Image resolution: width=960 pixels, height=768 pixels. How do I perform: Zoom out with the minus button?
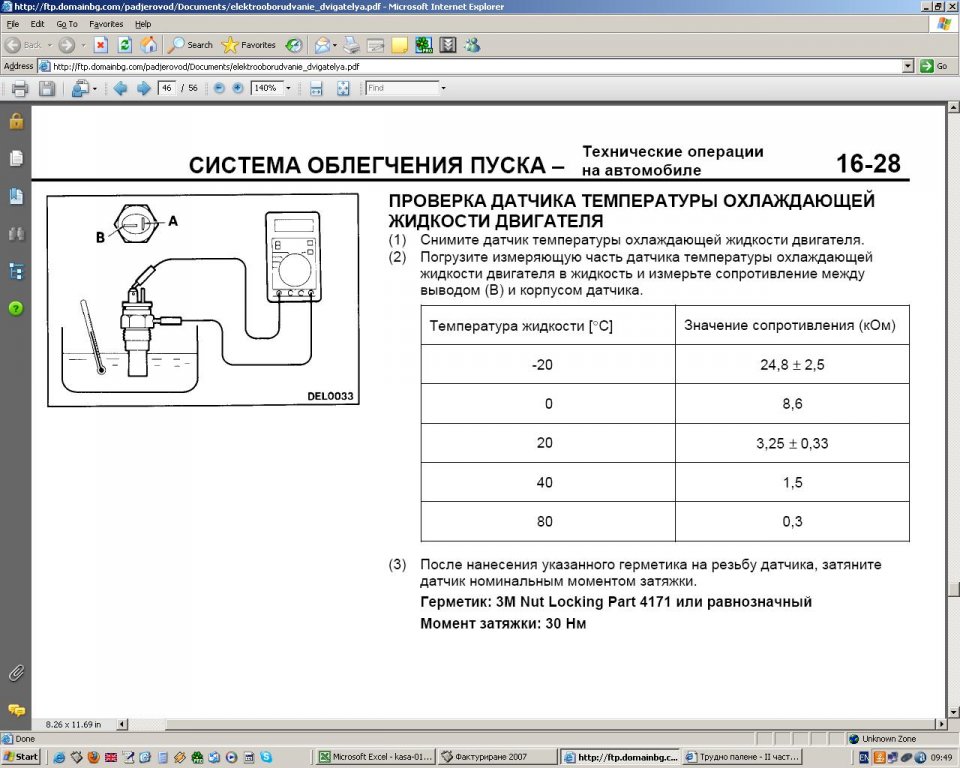coord(219,88)
